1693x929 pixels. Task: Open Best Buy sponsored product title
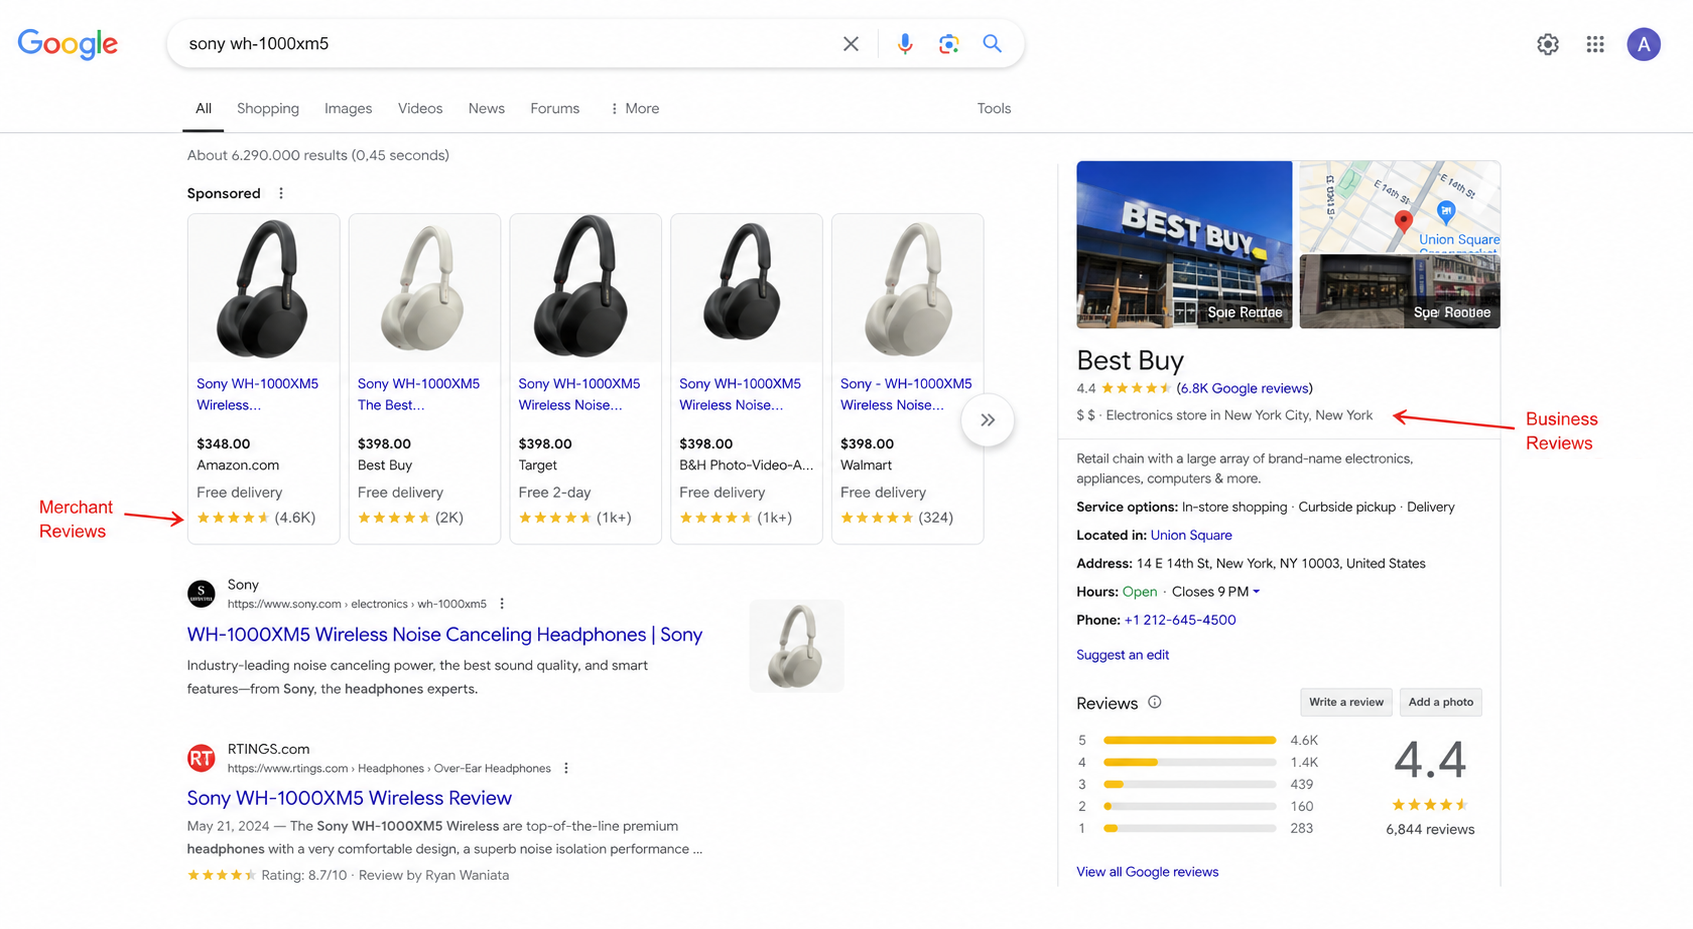click(x=418, y=394)
